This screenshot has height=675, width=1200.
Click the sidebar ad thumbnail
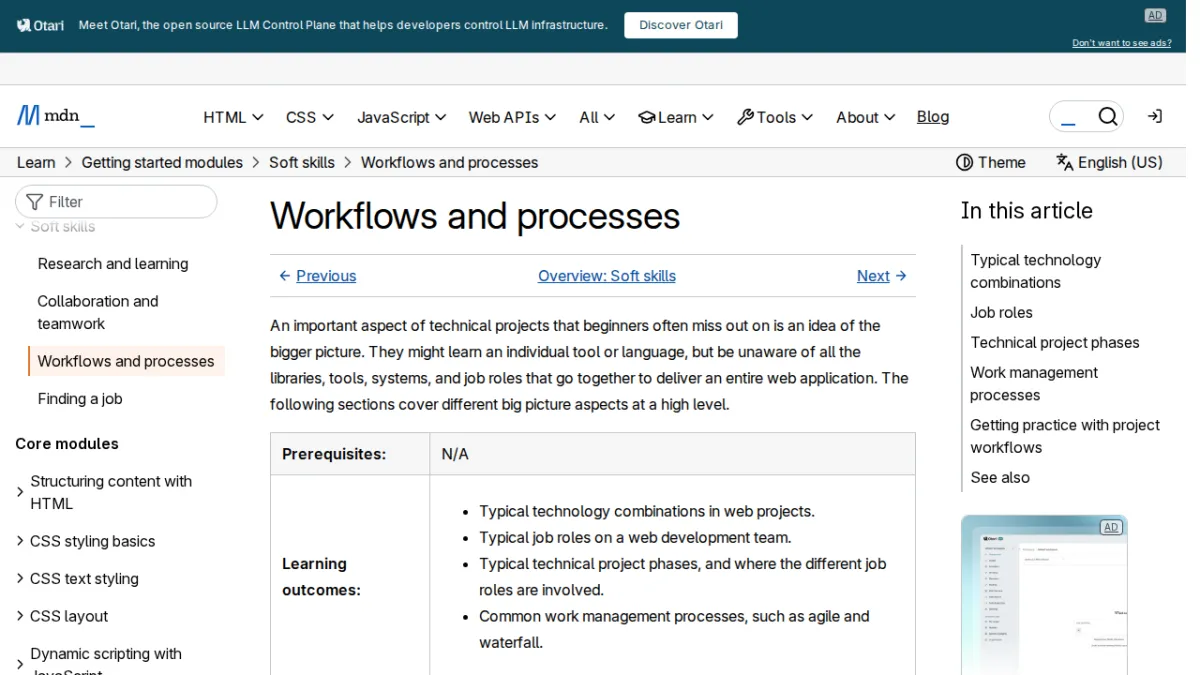click(1044, 595)
